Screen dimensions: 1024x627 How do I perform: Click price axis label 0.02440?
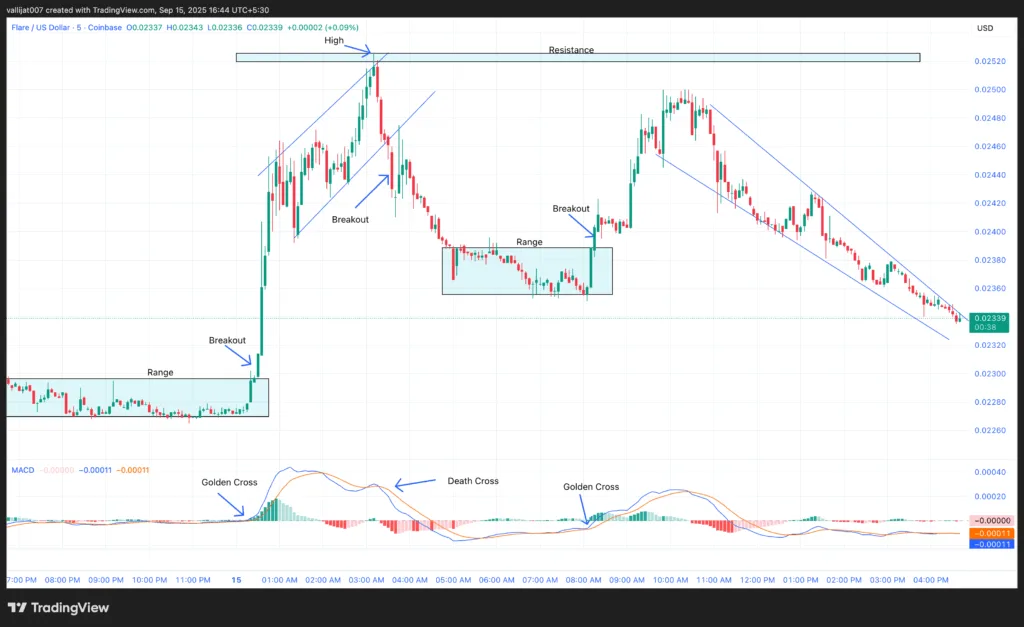tap(990, 175)
